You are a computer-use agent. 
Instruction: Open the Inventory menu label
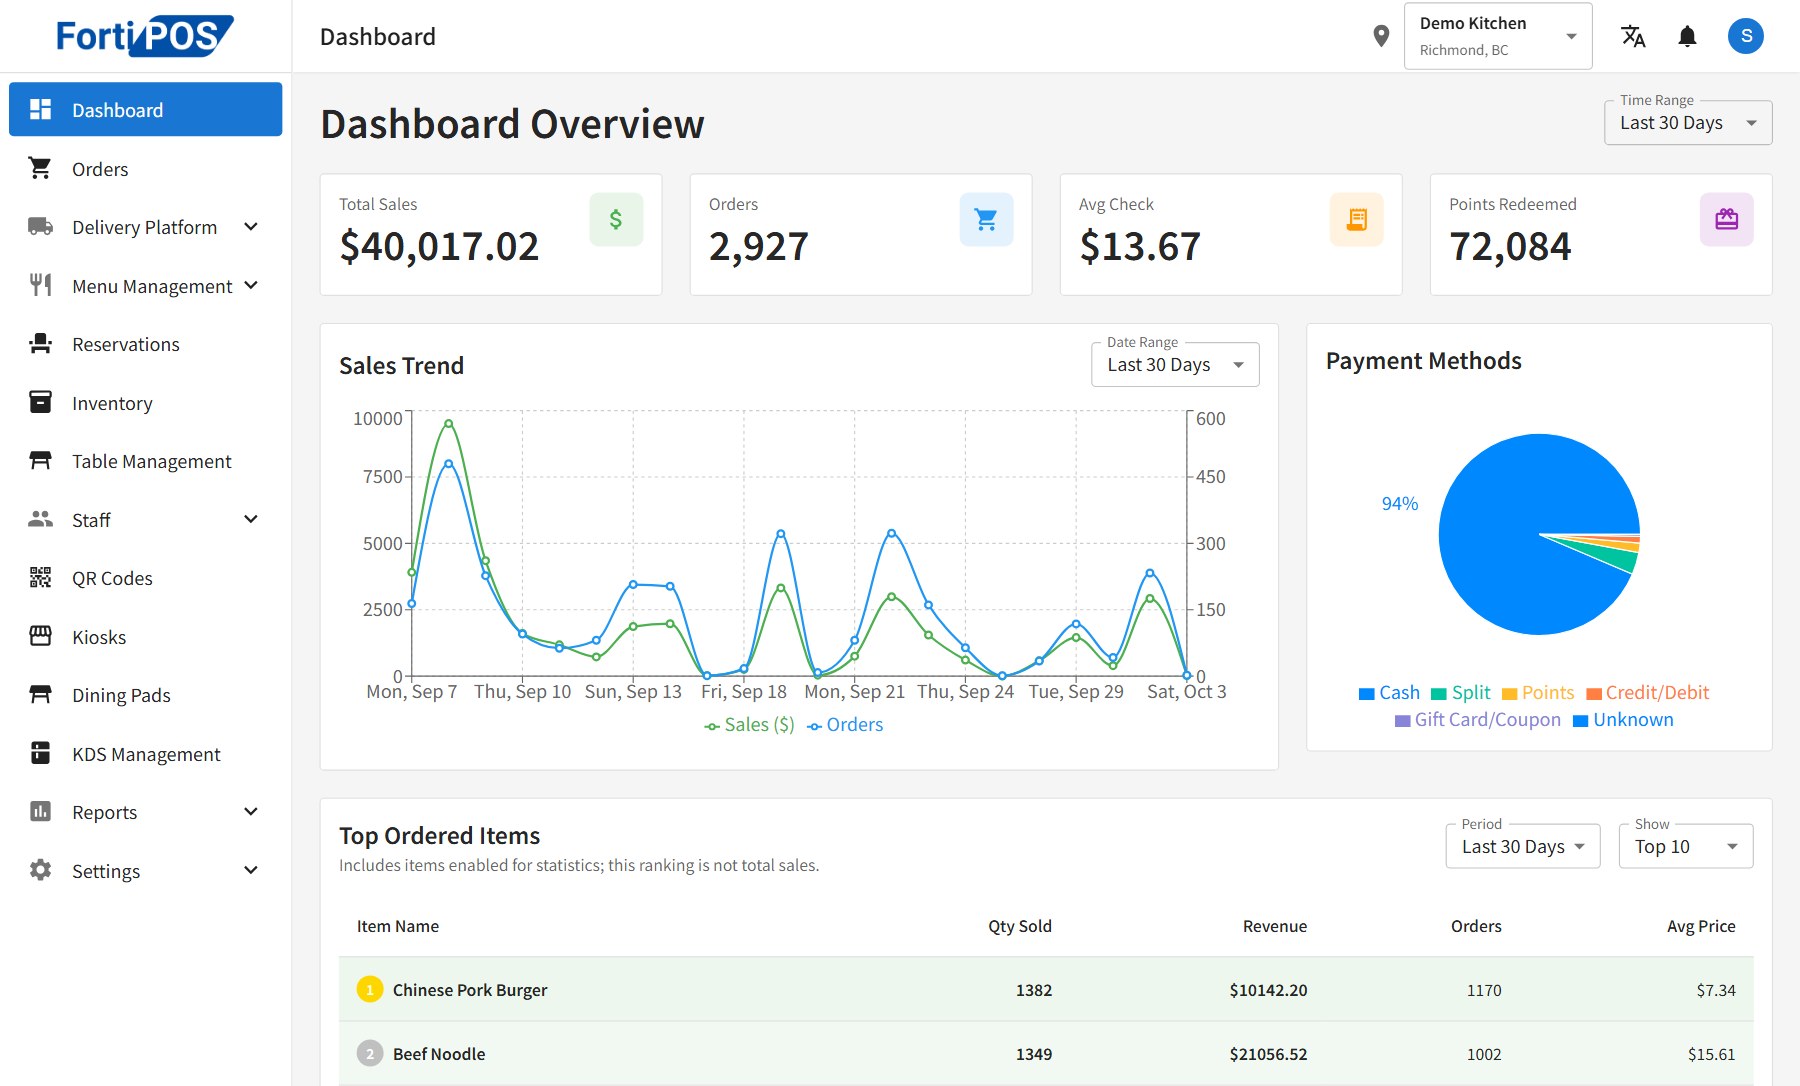(x=112, y=403)
